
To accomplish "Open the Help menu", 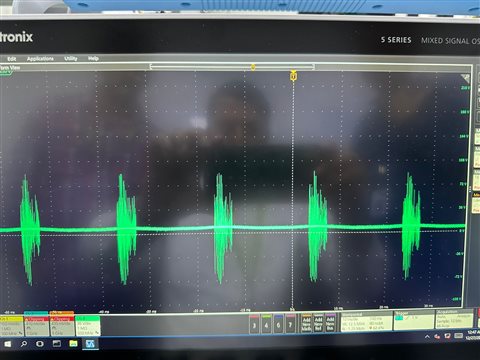I will (93, 58).
